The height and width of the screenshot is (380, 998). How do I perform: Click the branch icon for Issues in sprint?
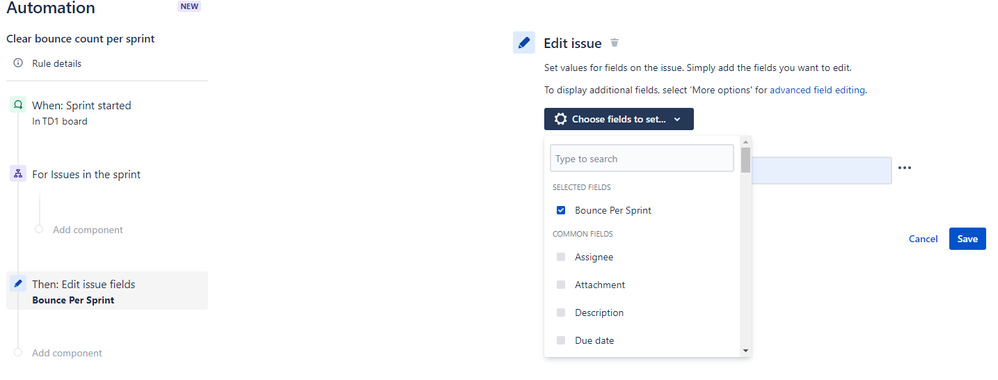tap(18, 174)
